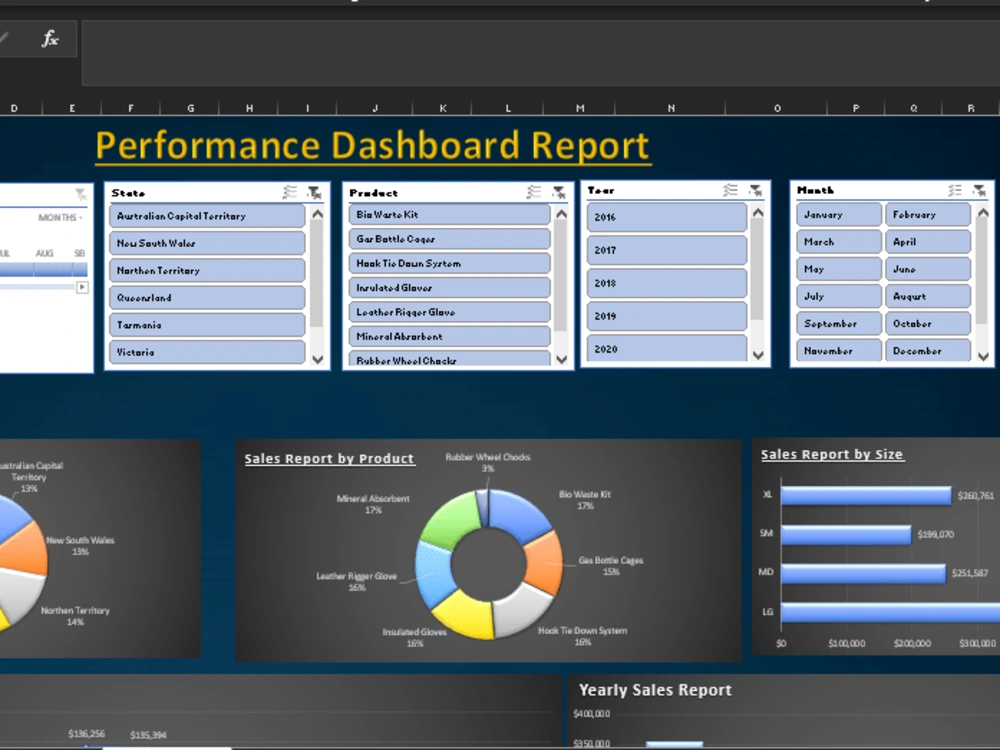
Task: Click the State slicer scroll-up arrow
Action: (x=317, y=214)
